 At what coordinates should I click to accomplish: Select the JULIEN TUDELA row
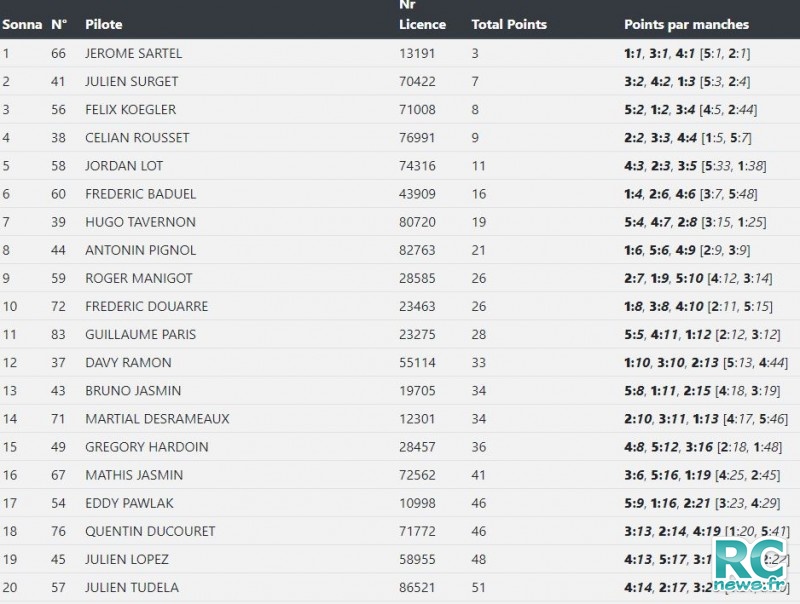[x=400, y=587]
